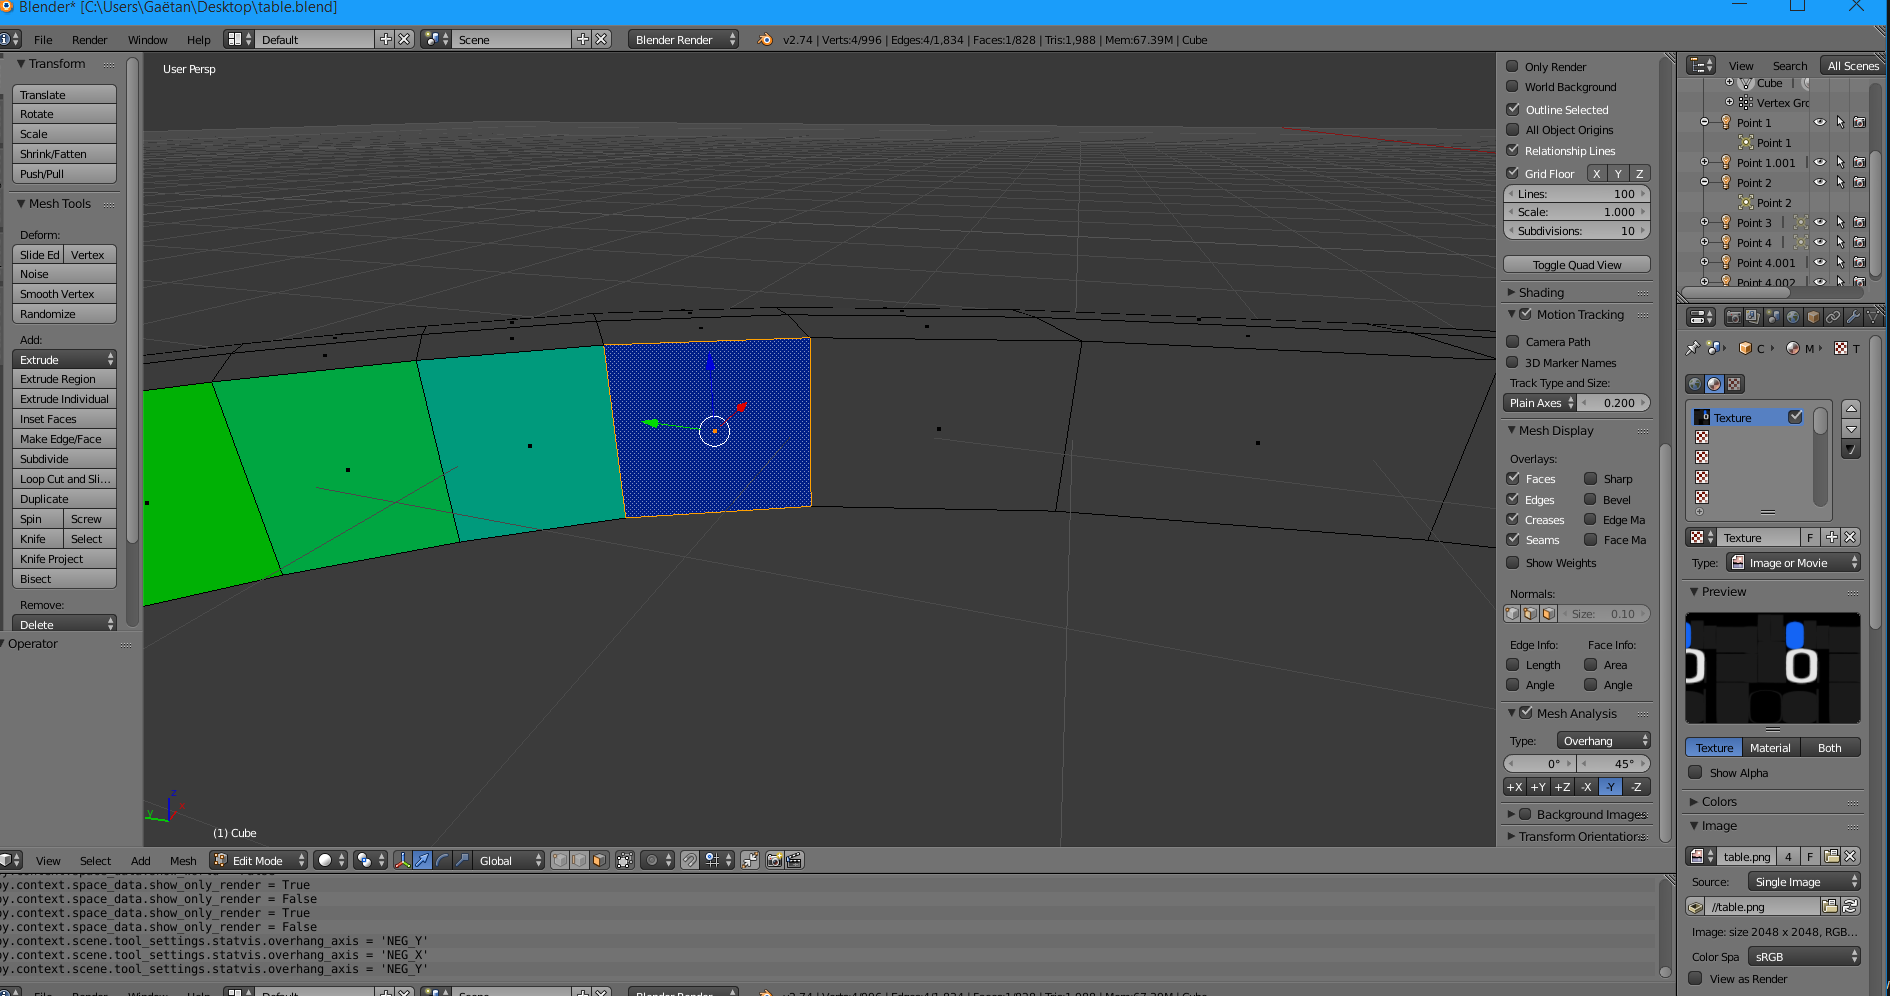Viewport: 1890px width, 996px height.
Task: Click Toggle Quad View button
Action: point(1577,265)
